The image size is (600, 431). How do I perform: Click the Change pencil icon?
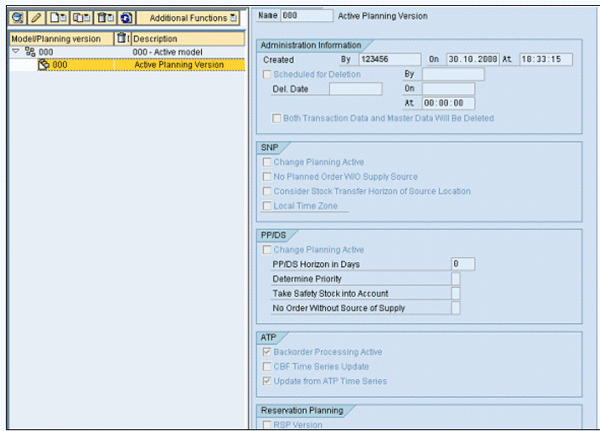pos(34,18)
